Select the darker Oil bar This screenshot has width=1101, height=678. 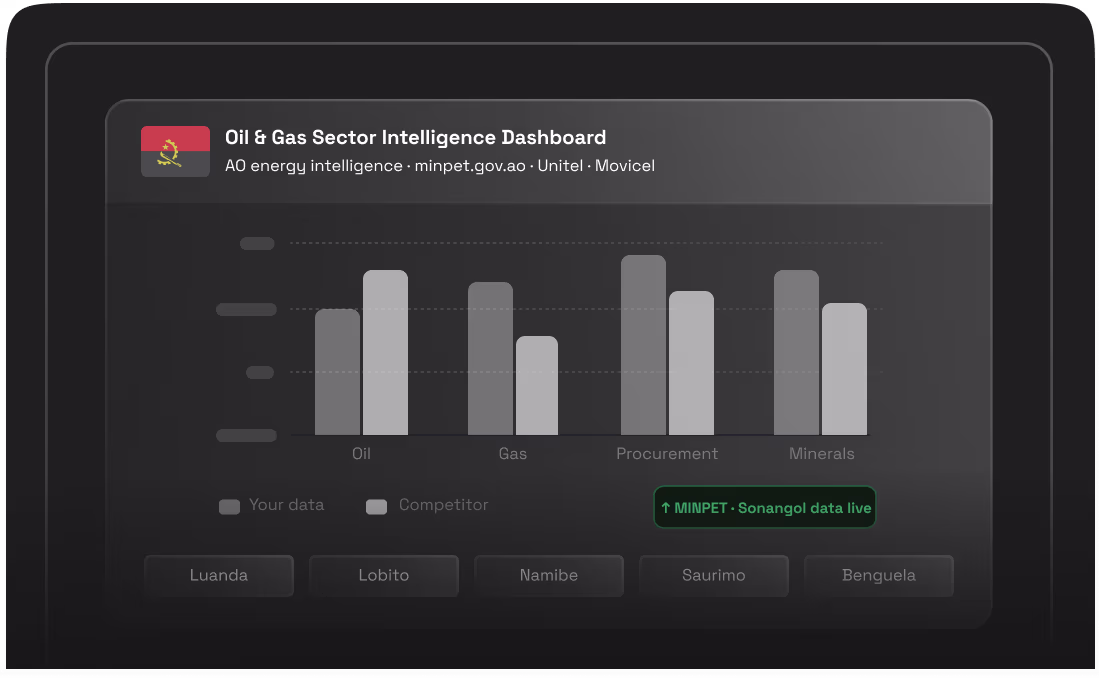[x=337, y=372]
